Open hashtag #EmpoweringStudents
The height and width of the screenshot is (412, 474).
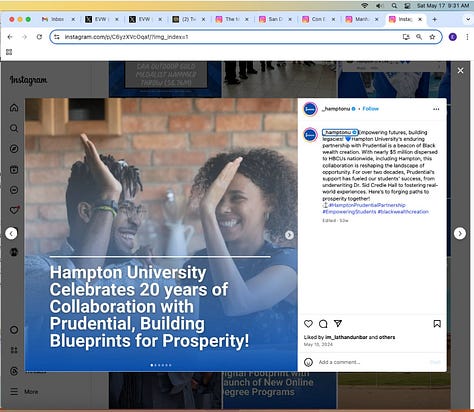click(349, 212)
